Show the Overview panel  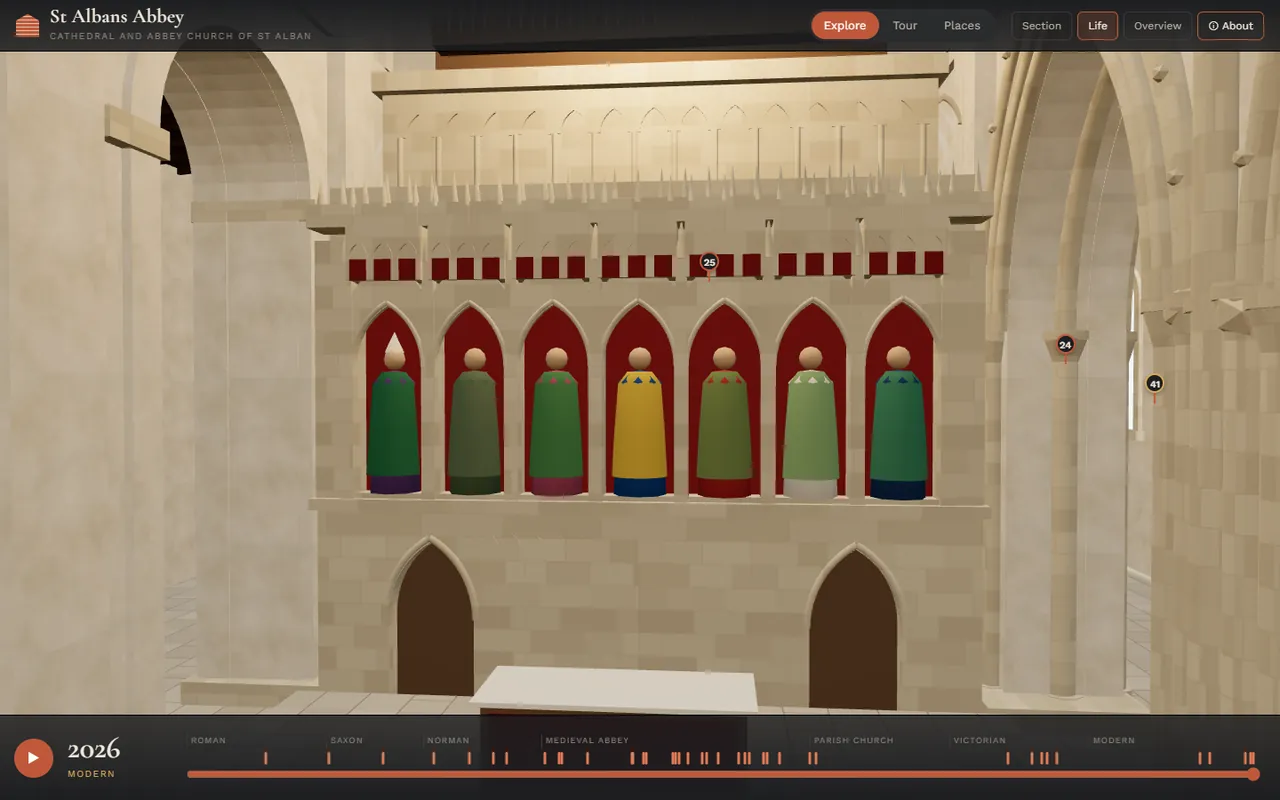coord(1157,26)
